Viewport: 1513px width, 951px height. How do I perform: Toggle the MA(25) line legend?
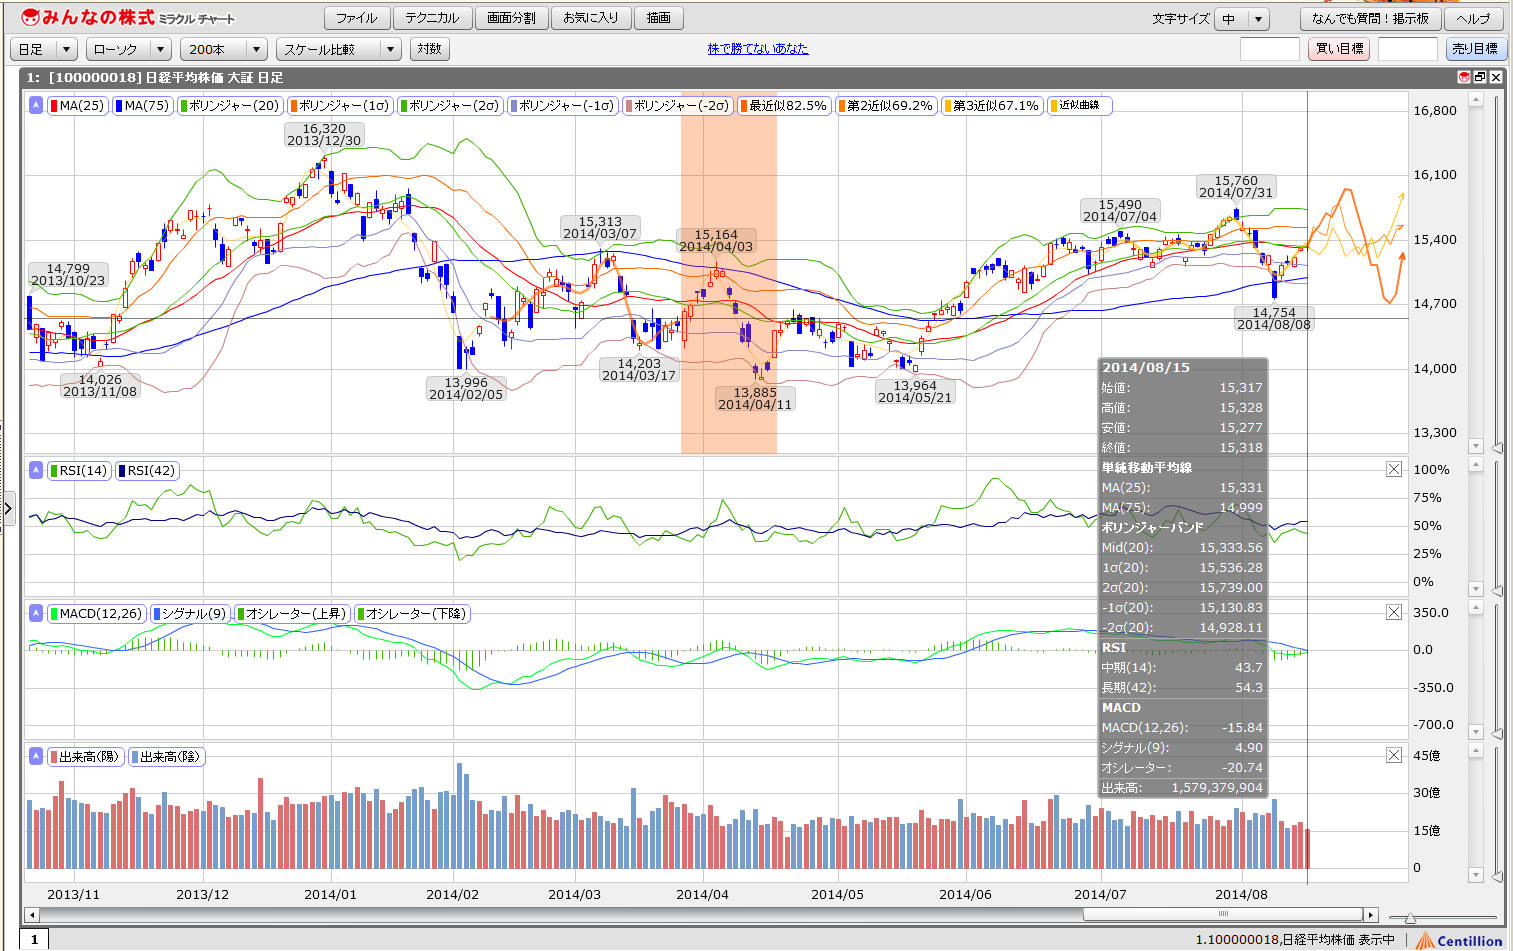pyautogui.click(x=76, y=105)
